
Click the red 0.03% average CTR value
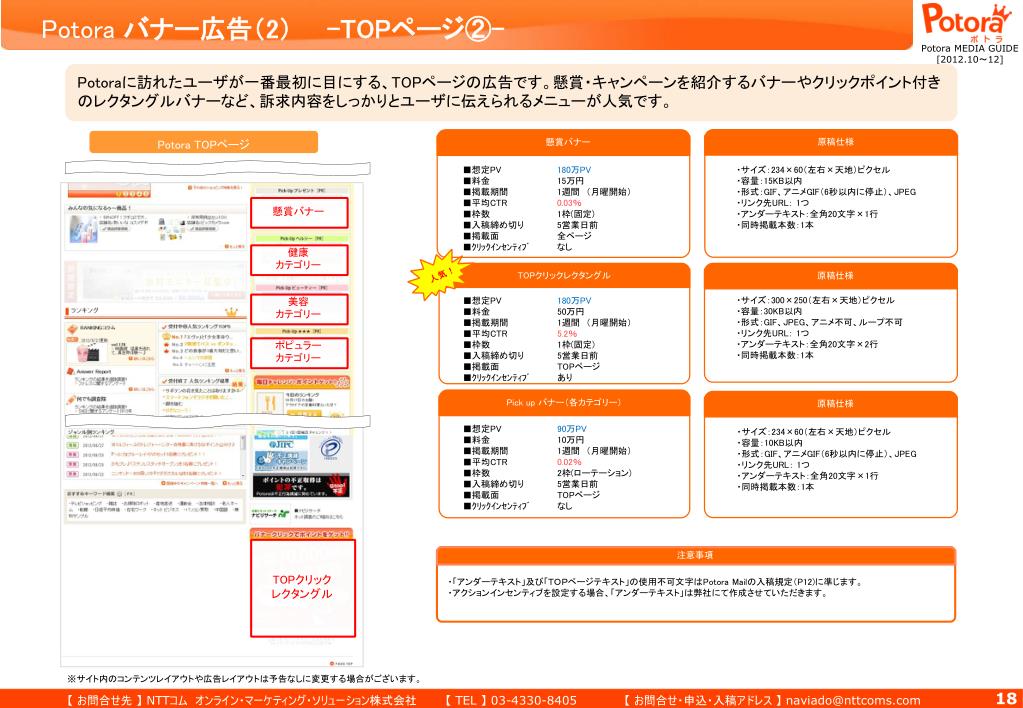click(569, 203)
